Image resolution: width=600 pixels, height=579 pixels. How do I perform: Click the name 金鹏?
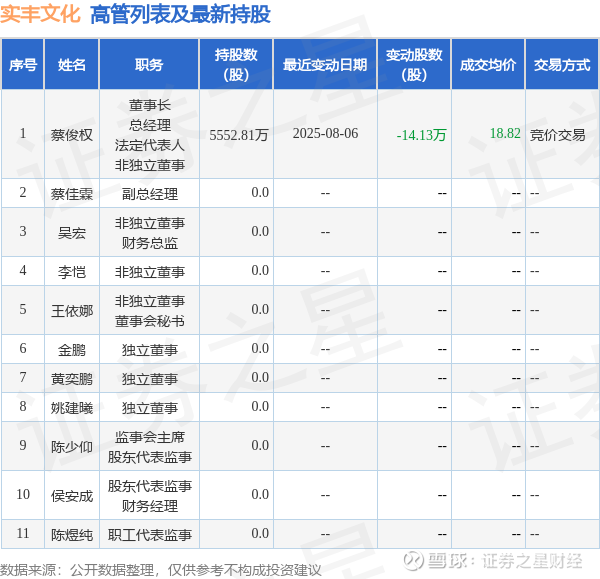[x=72, y=350]
